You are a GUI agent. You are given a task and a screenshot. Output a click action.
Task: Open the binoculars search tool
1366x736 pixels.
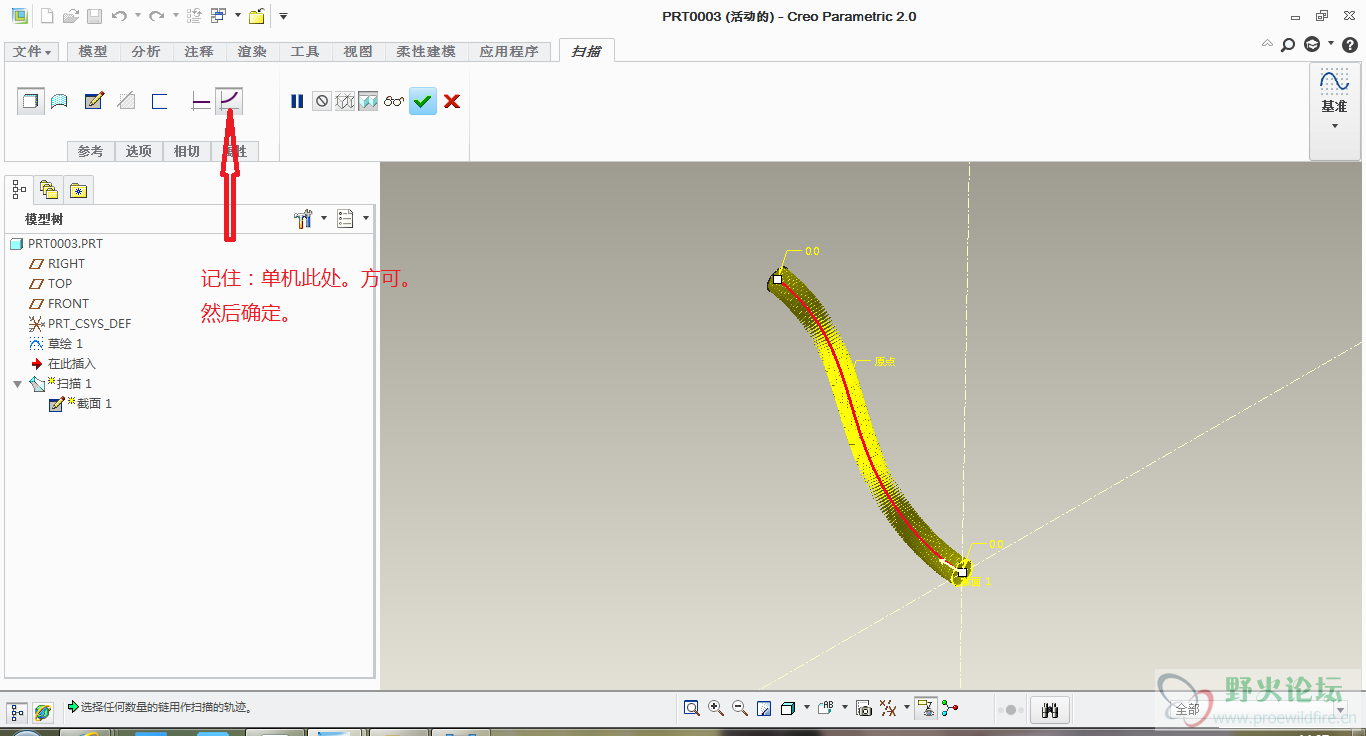pos(1050,710)
